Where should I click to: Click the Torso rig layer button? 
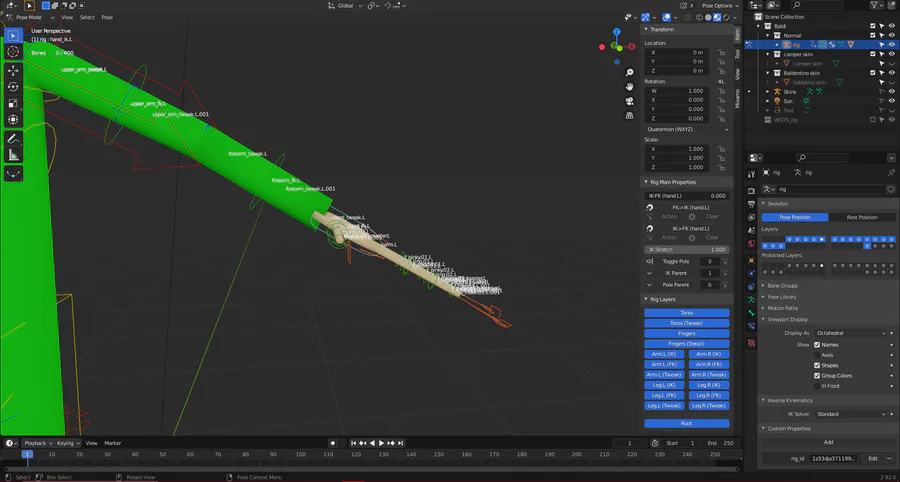click(x=686, y=313)
